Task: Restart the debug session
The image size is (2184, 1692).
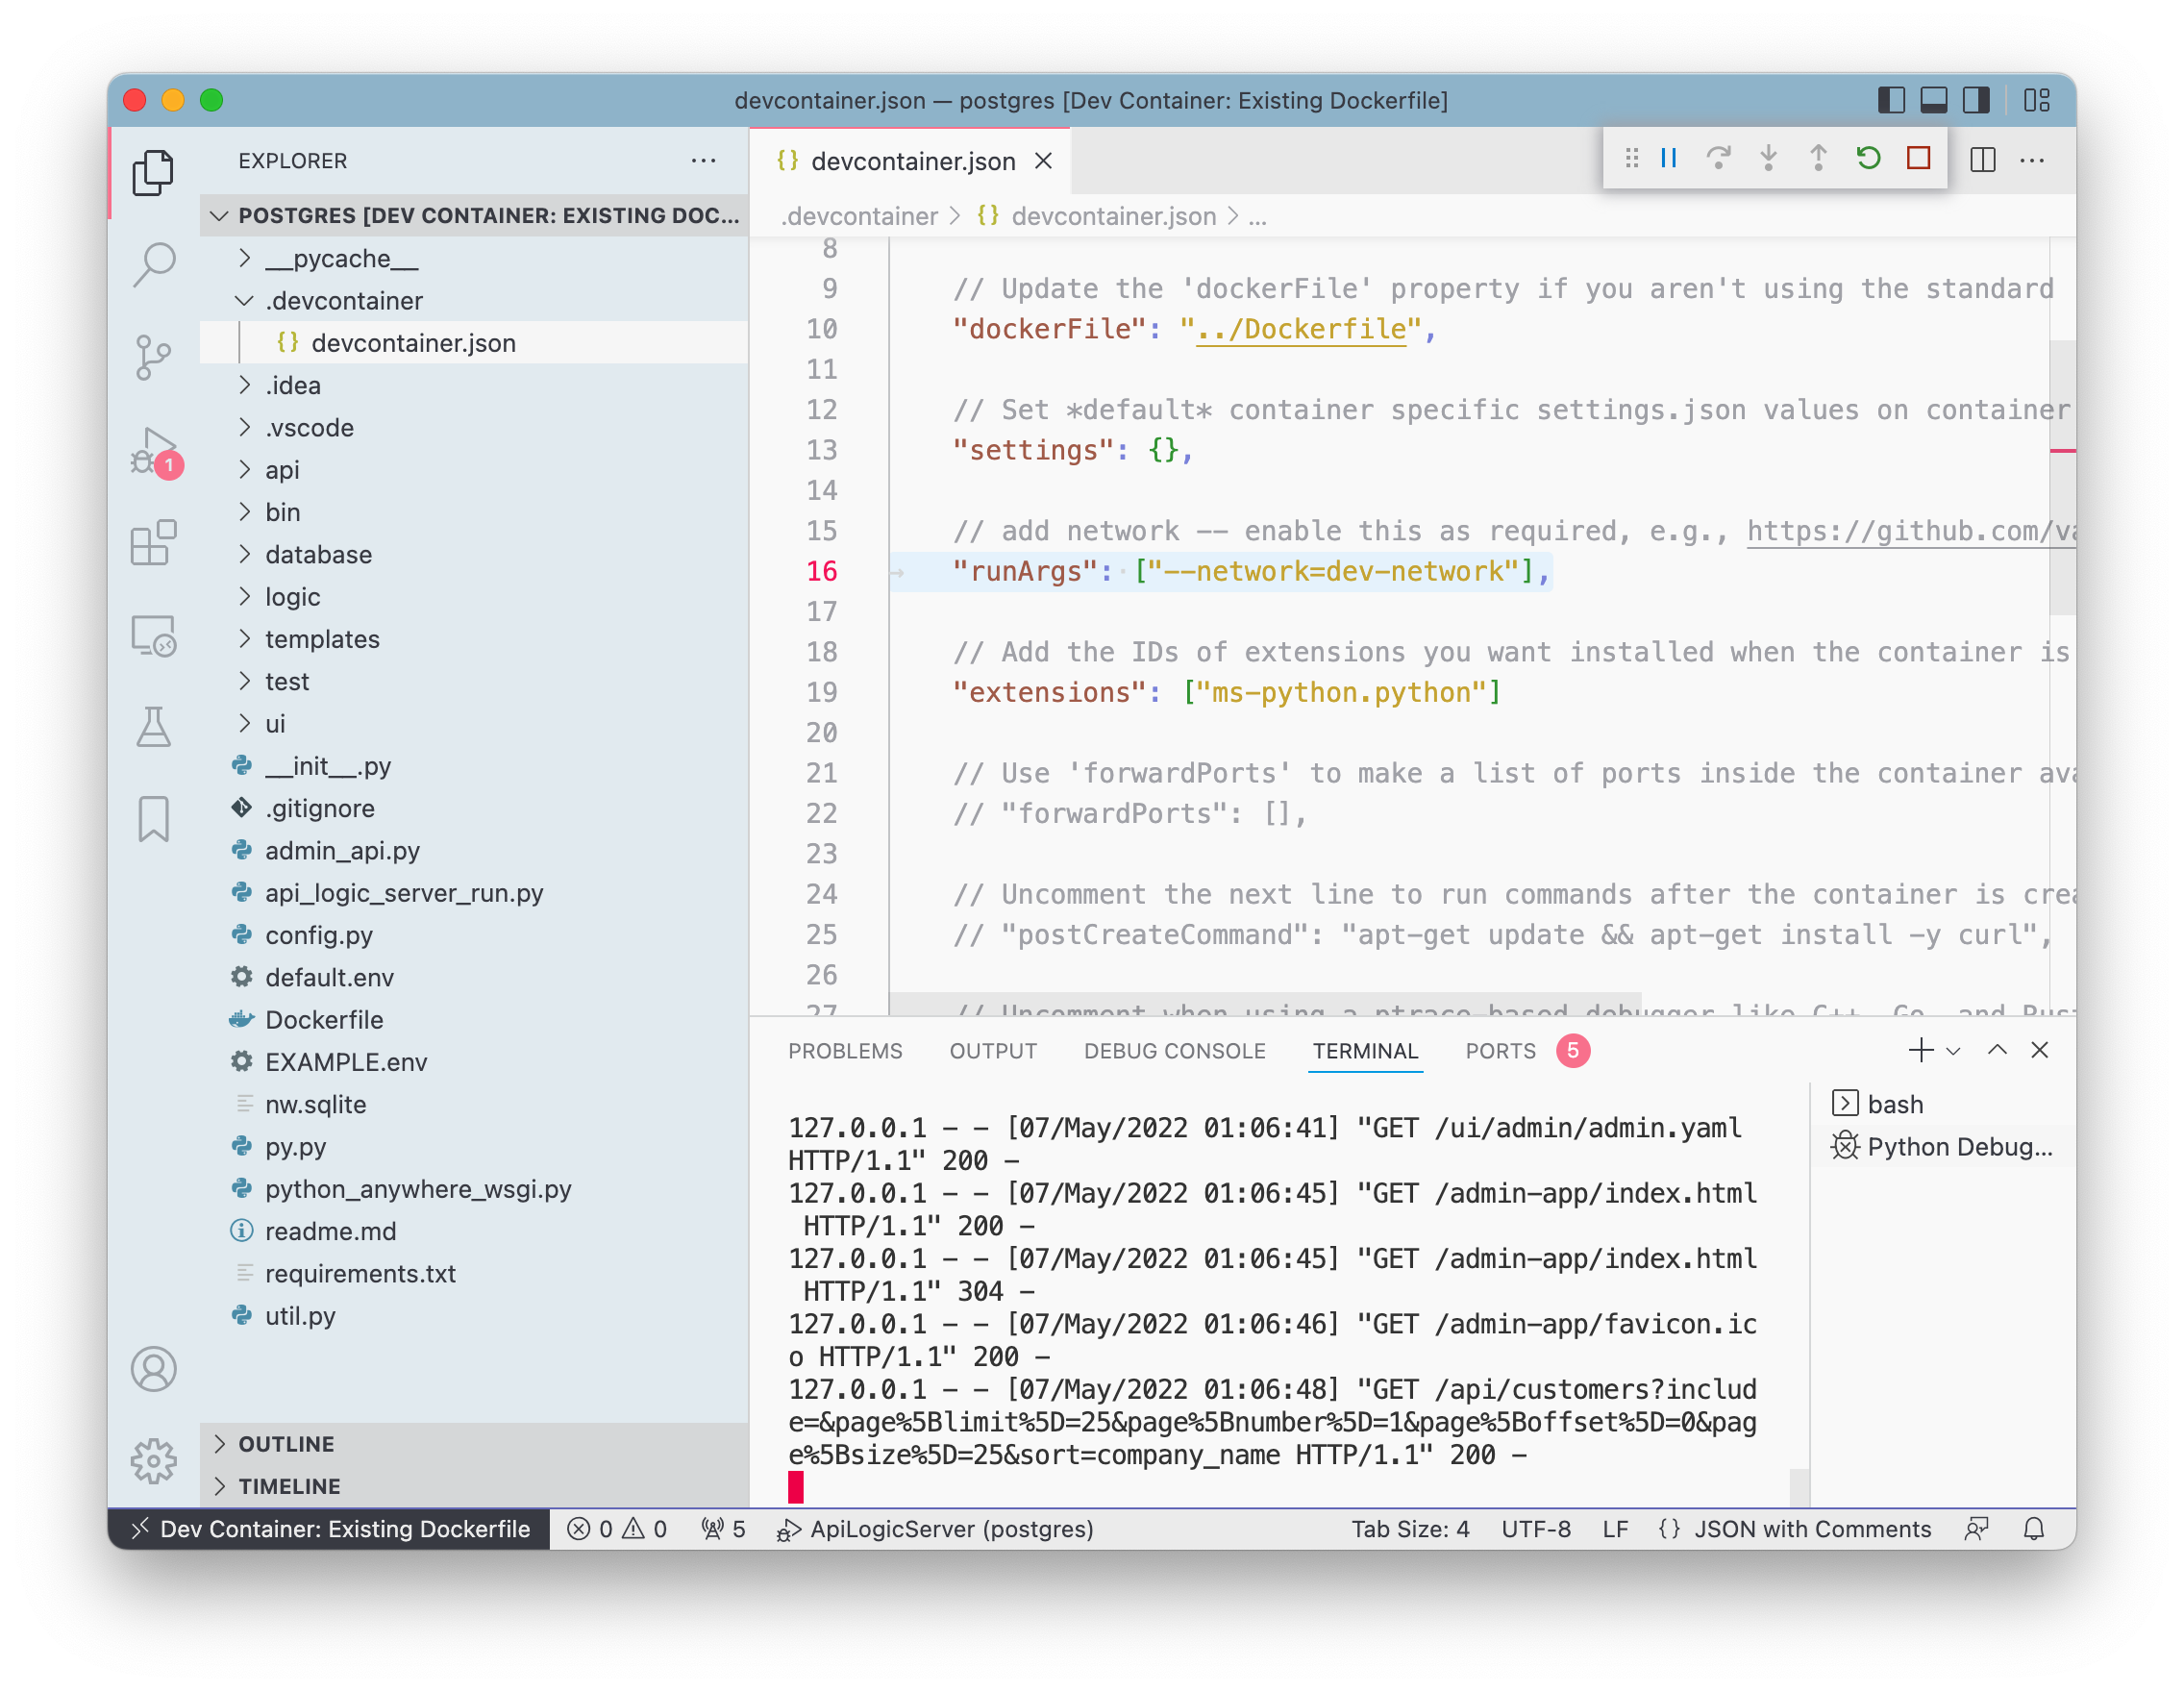Action: pyautogui.click(x=1868, y=158)
